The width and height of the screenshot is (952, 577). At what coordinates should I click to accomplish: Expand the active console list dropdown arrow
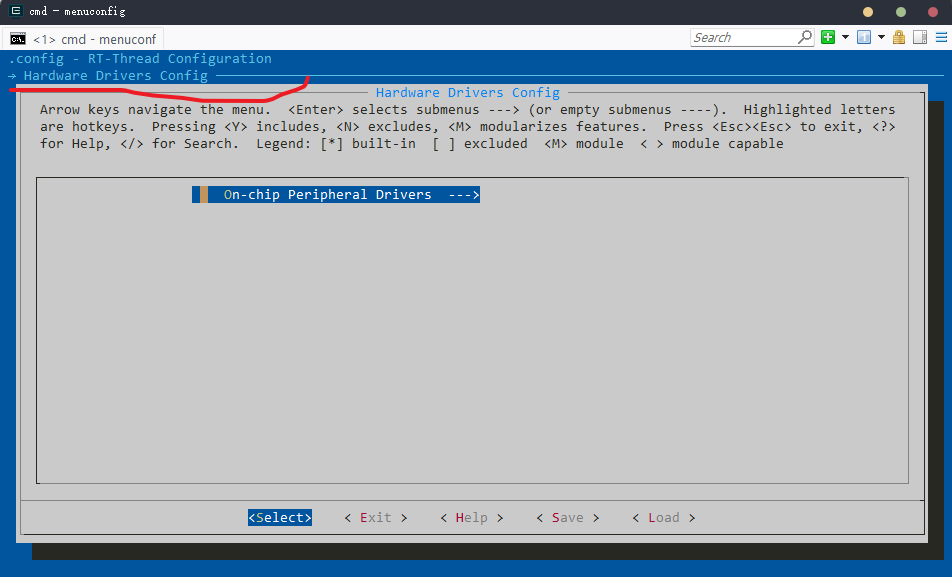881,37
